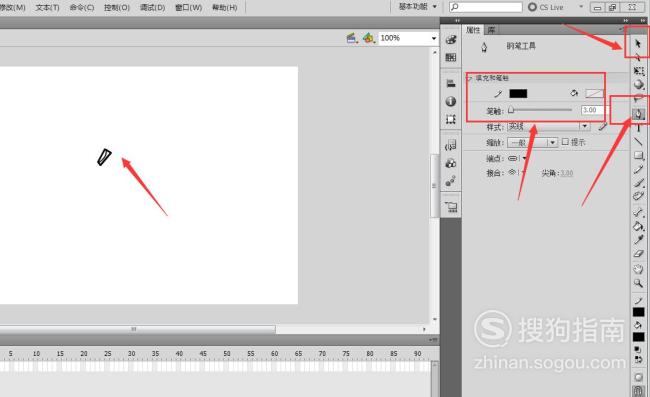Open the 样式 stroke style dropdown
650x397 pixels.
click(x=584, y=126)
